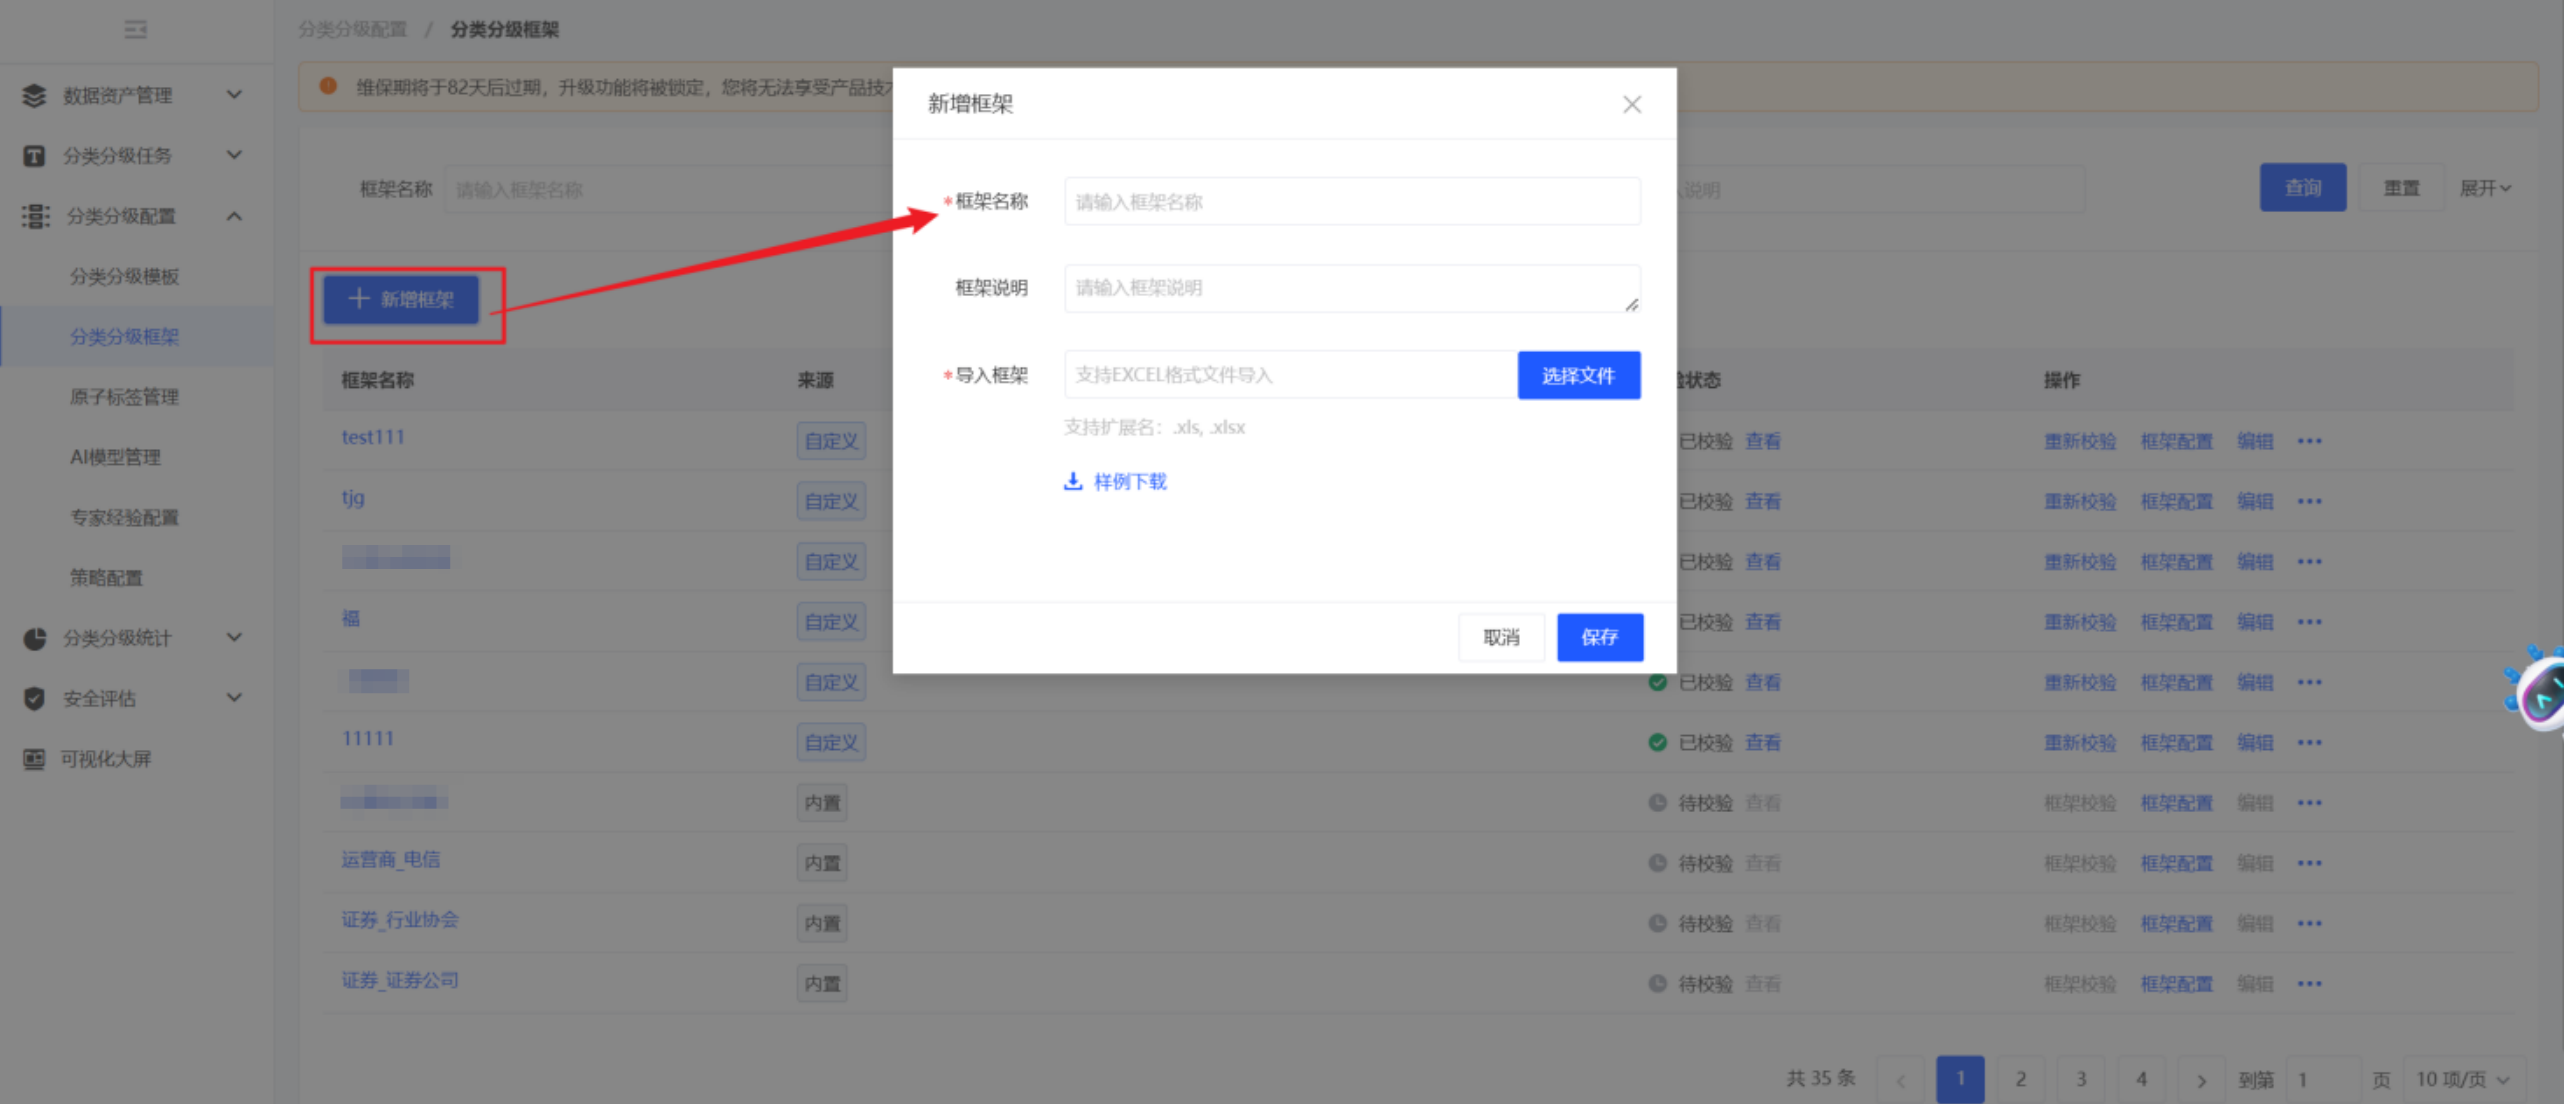Go to page 3
Viewport: 2564px width, 1104px height.
pyautogui.click(x=2081, y=1080)
